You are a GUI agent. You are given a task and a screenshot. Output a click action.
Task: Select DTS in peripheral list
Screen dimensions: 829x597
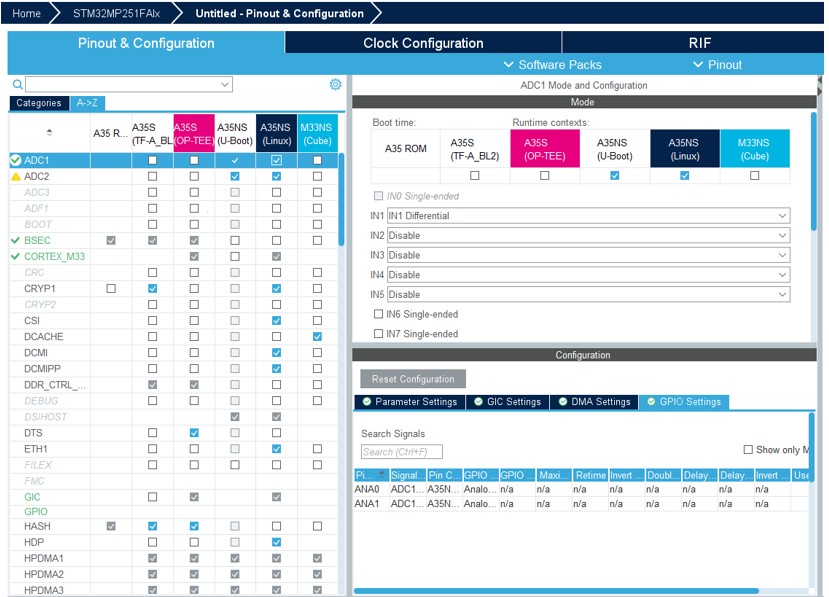pyautogui.click(x=33, y=433)
